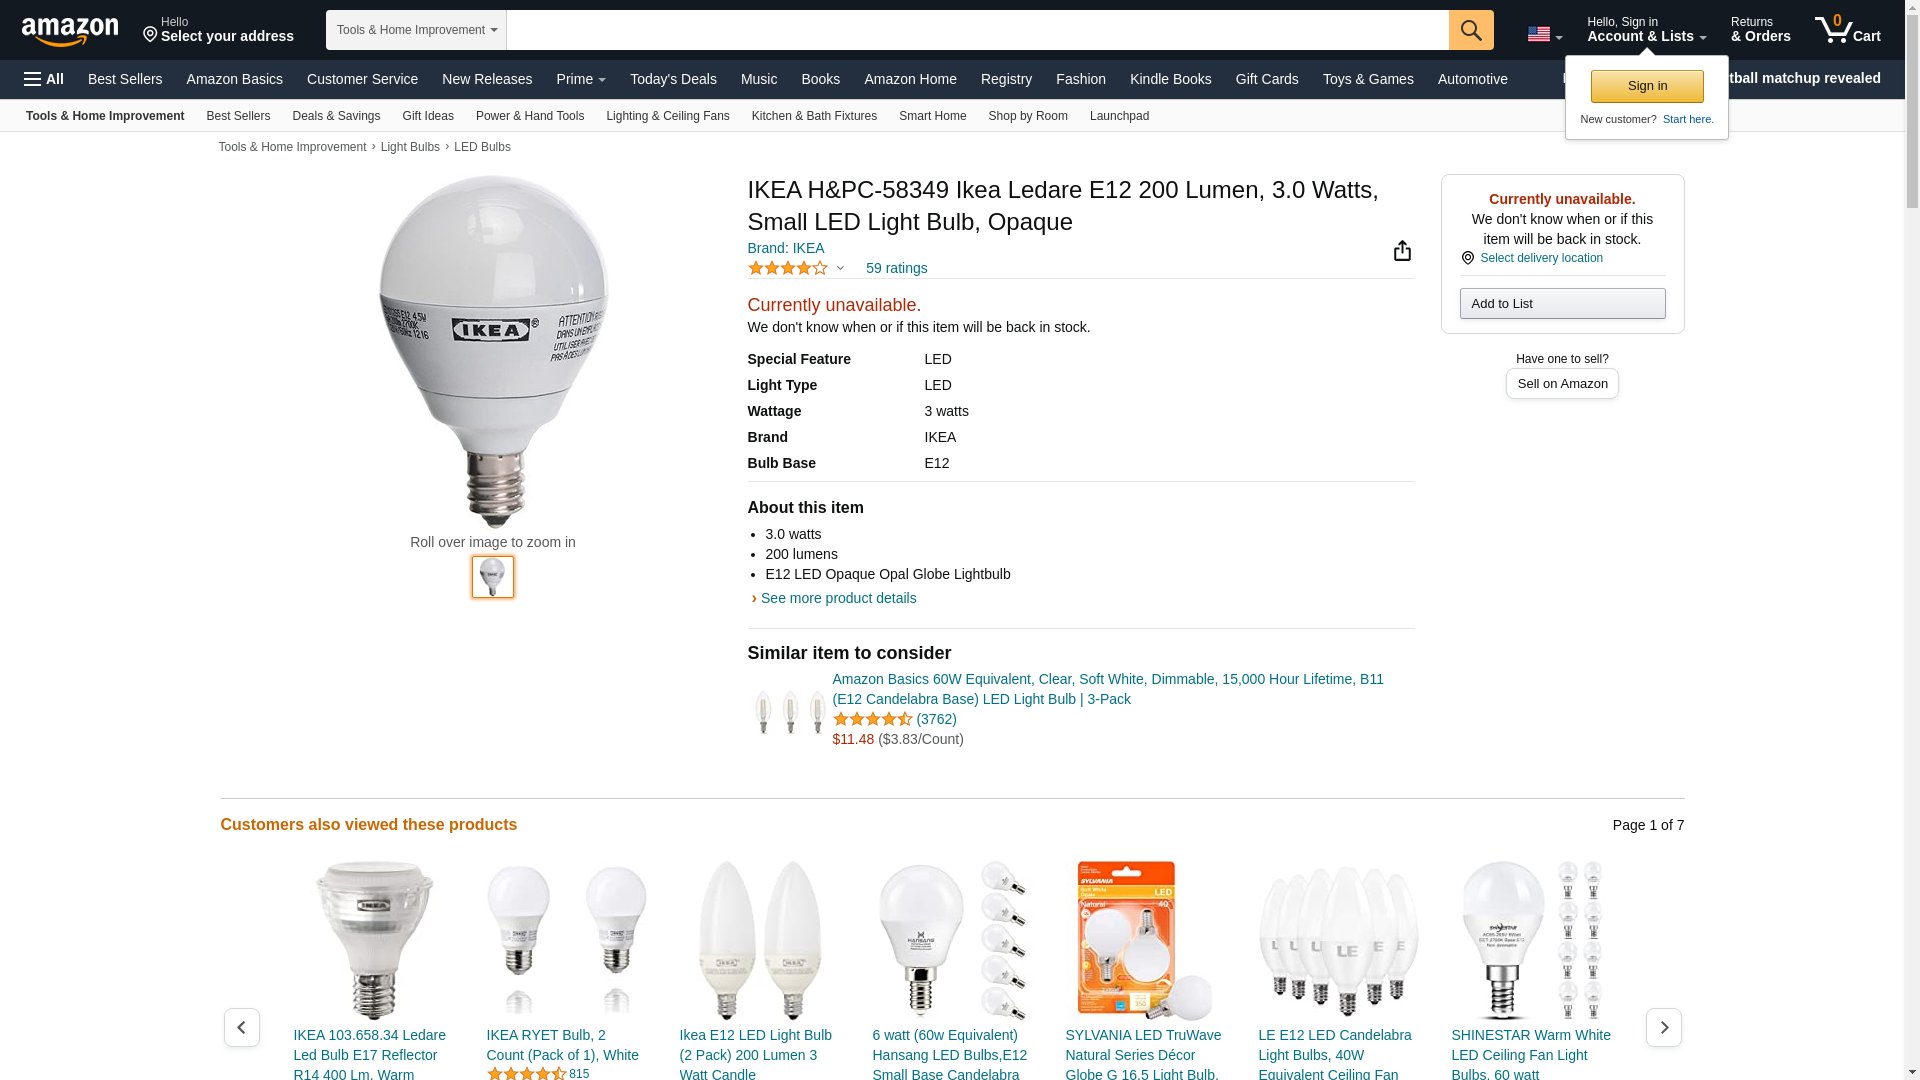This screenshot has height=1080, width=1920.
Task: Click into the Amazon search text field
Action: coord(977,30)
